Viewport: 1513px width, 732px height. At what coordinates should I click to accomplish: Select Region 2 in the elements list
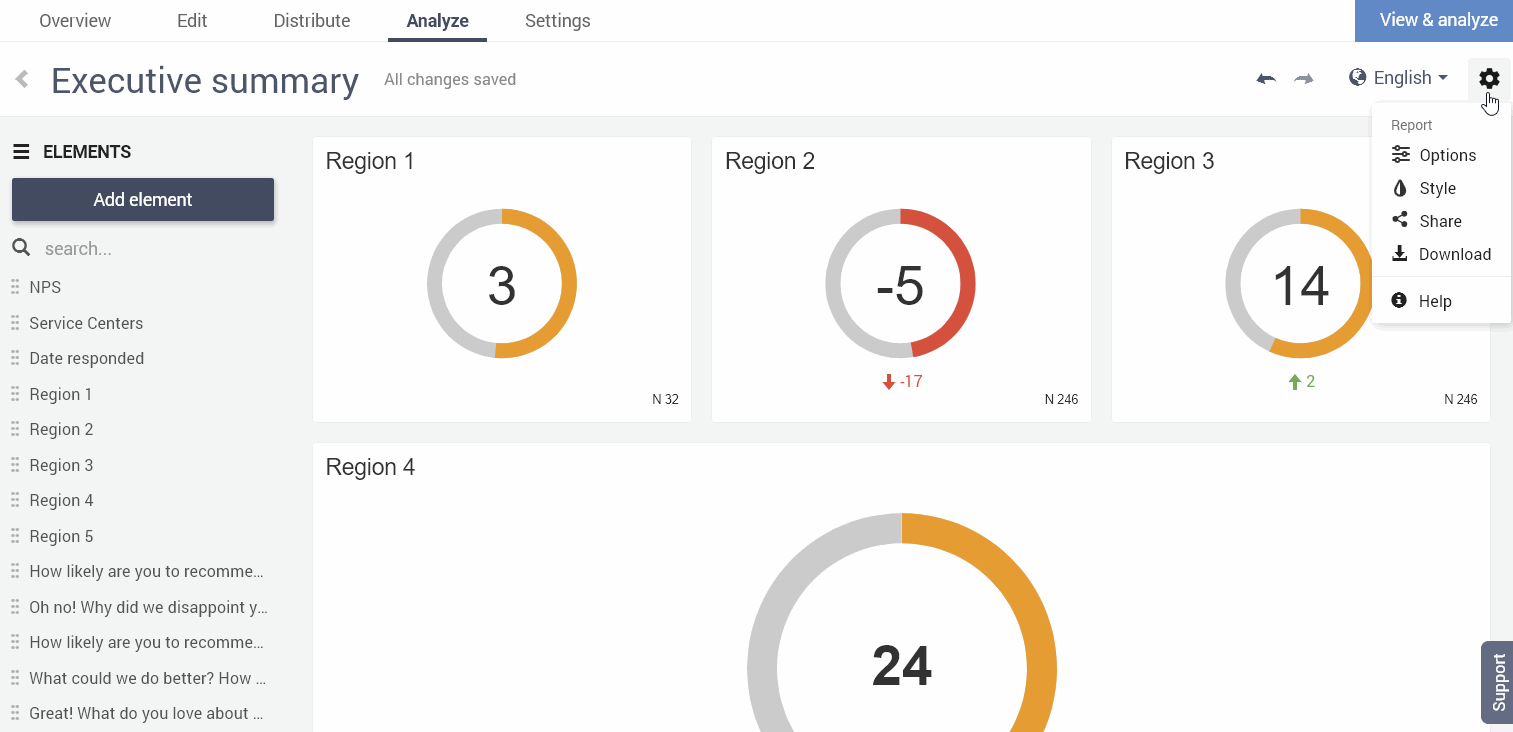coord(61,429)
